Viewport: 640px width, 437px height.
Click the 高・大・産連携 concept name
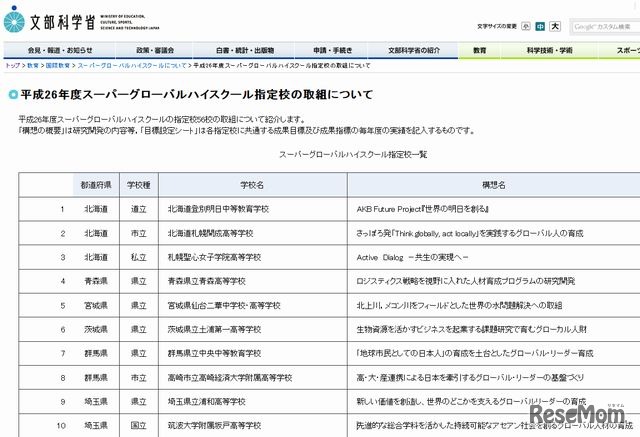(x=470, y=378)
